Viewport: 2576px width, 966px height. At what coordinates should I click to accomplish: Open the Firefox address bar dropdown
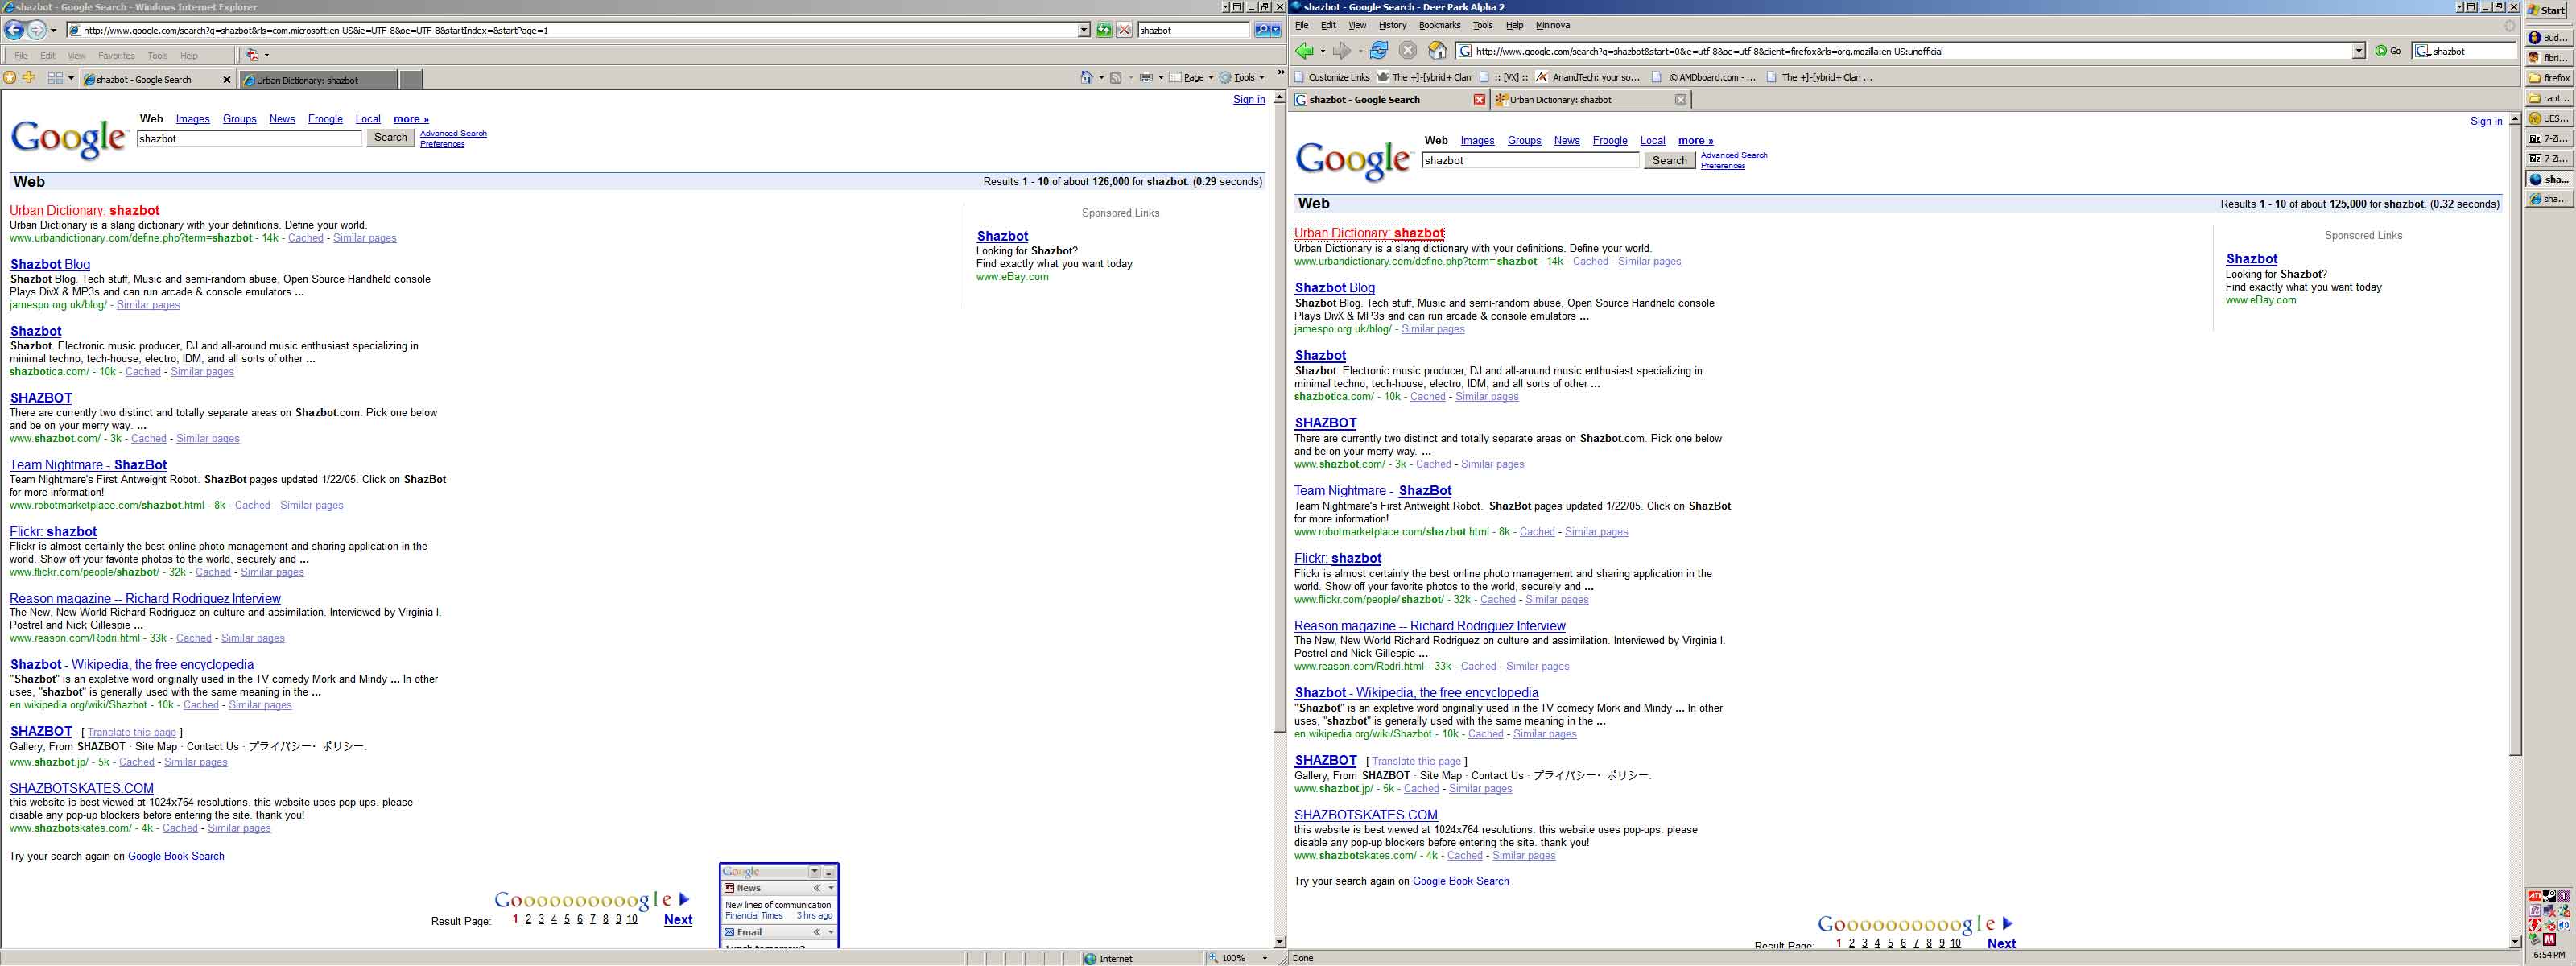tap(2358, 51)
